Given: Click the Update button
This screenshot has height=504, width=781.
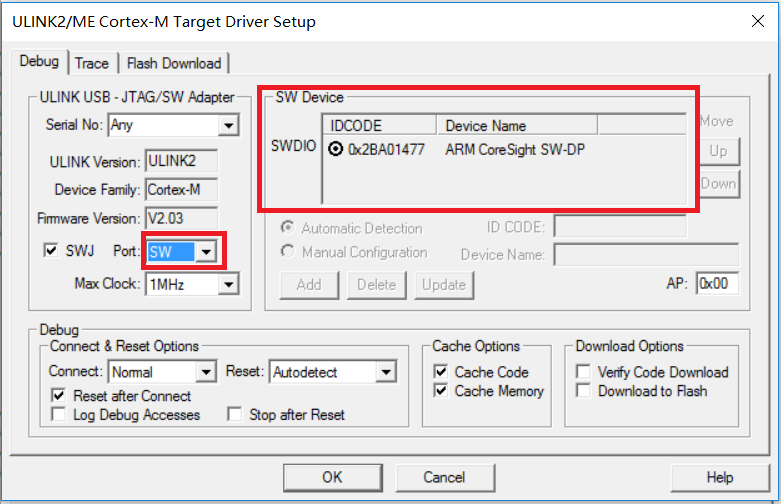Looking at the screenshot, I should 444,285.
